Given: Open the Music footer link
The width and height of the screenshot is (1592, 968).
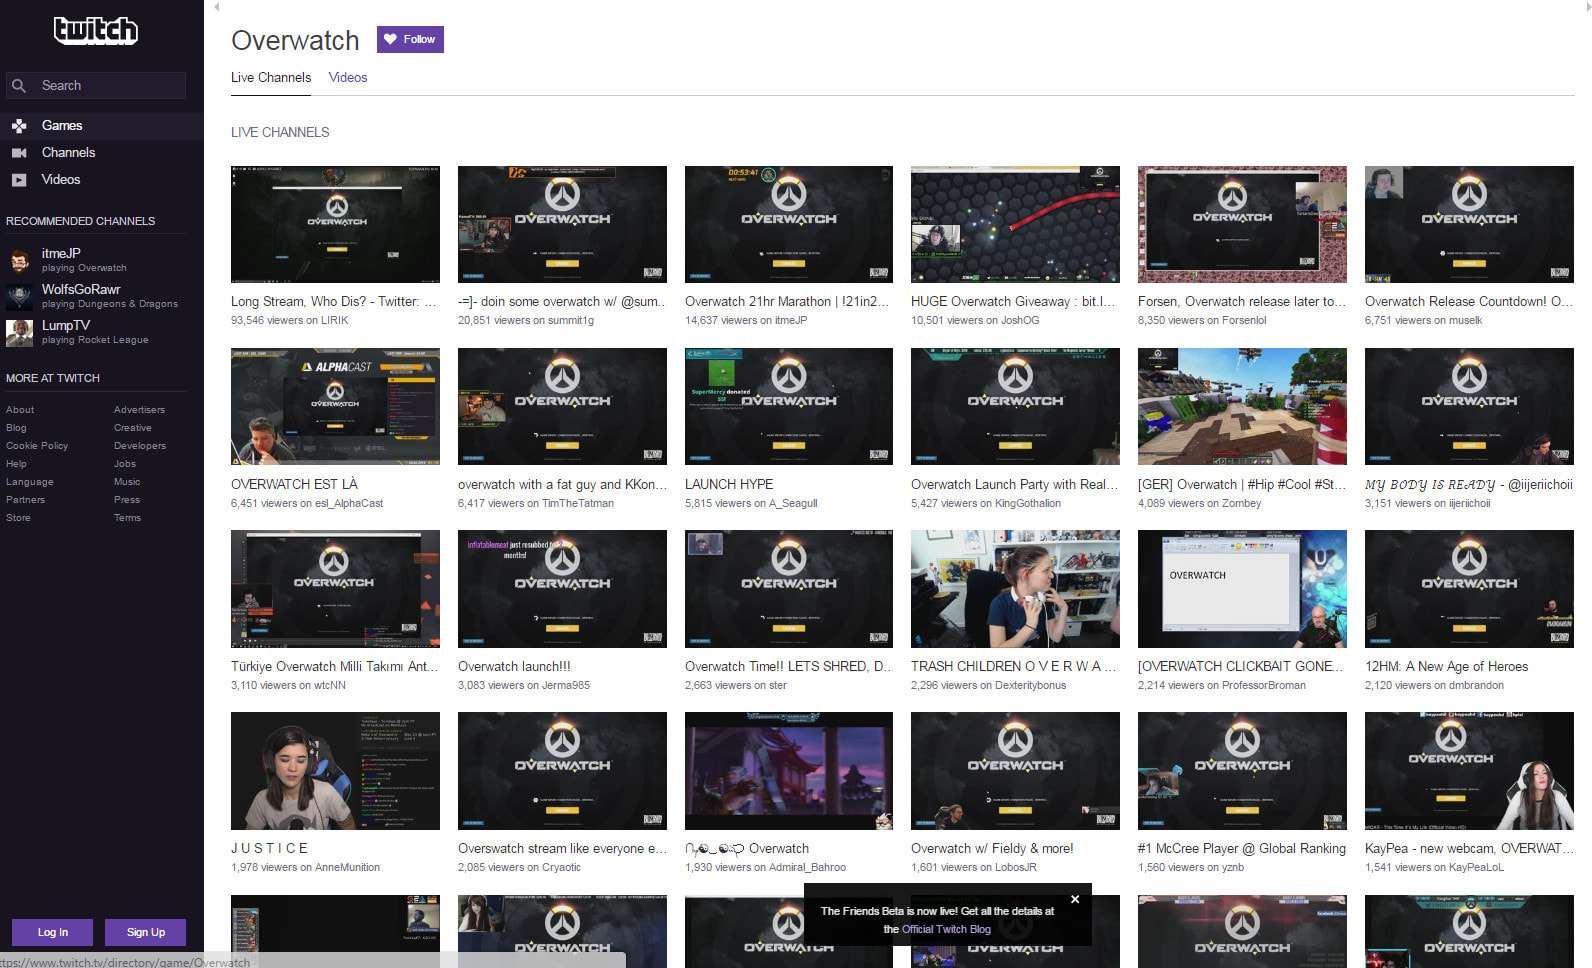Looking at the screenshot, I should pos(127,482).
